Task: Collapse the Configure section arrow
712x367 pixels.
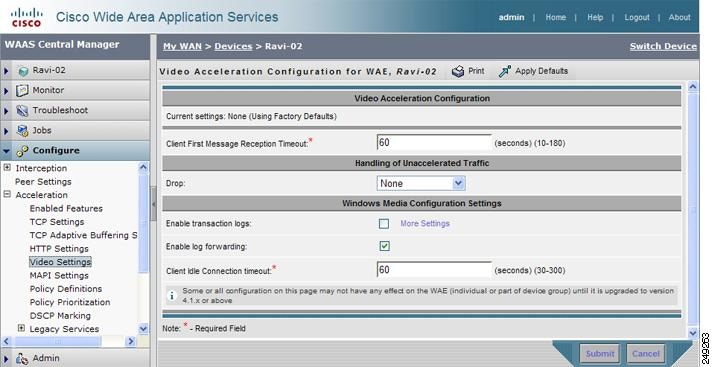Action: tap(6, 151)
